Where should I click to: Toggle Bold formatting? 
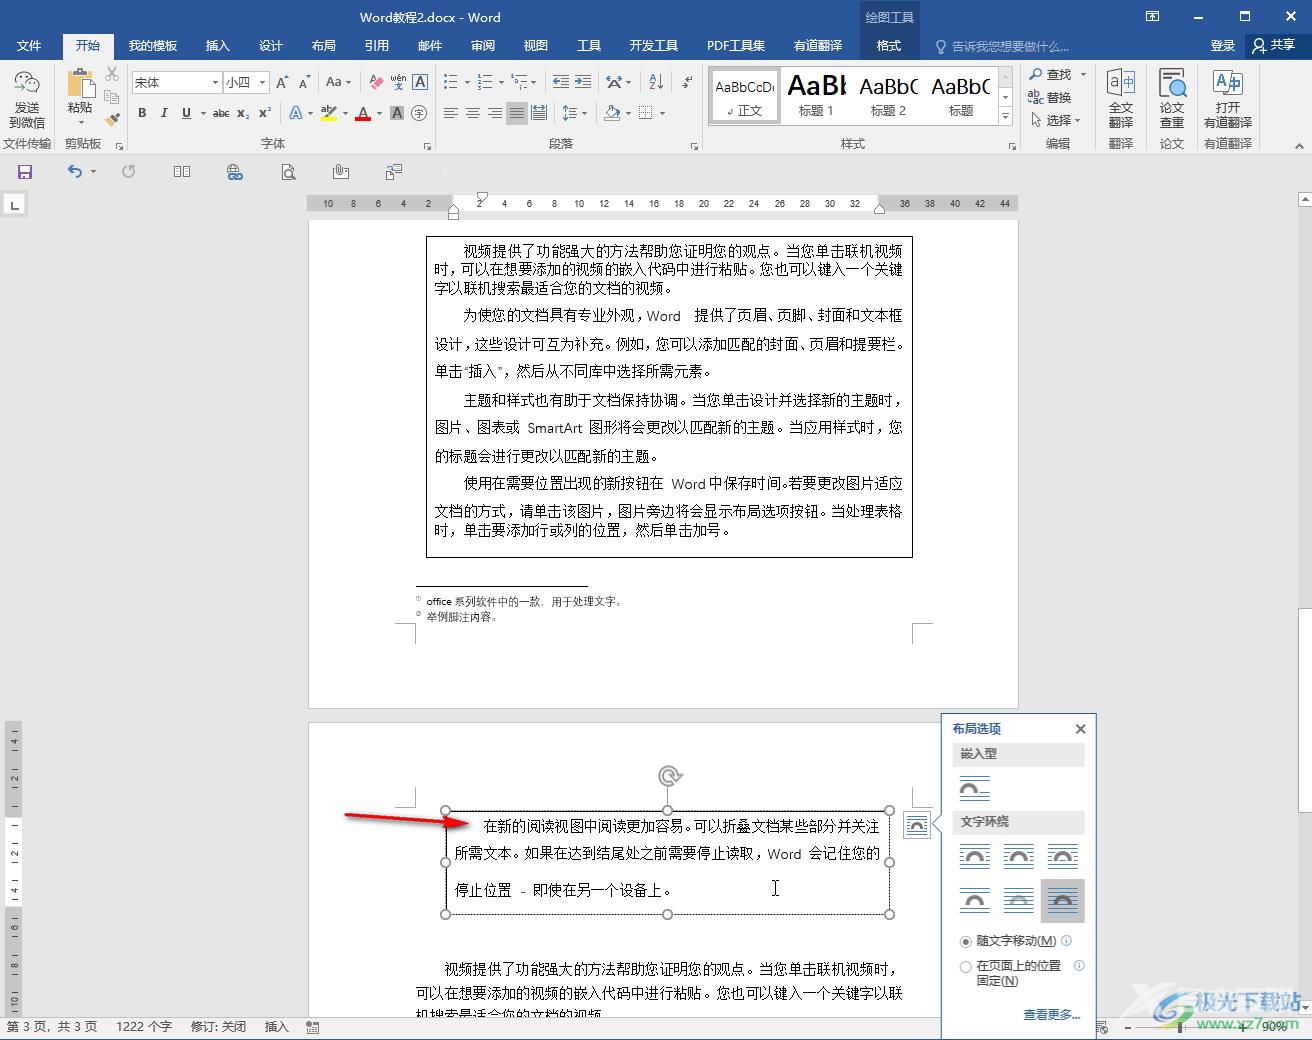click(142, 113)
